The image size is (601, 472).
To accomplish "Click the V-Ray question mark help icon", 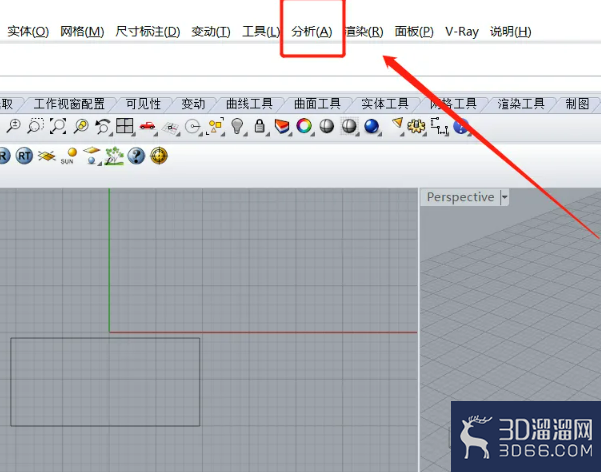I will 136,156.
